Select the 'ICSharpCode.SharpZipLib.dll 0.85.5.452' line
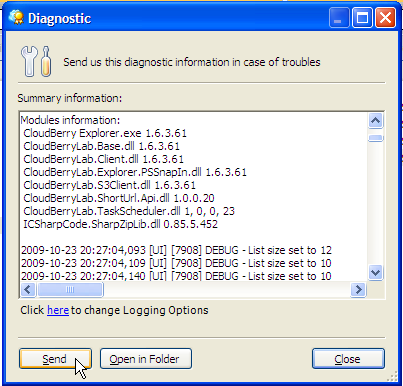The width and height of the screenshot is (403, 386). coord(120,224)
